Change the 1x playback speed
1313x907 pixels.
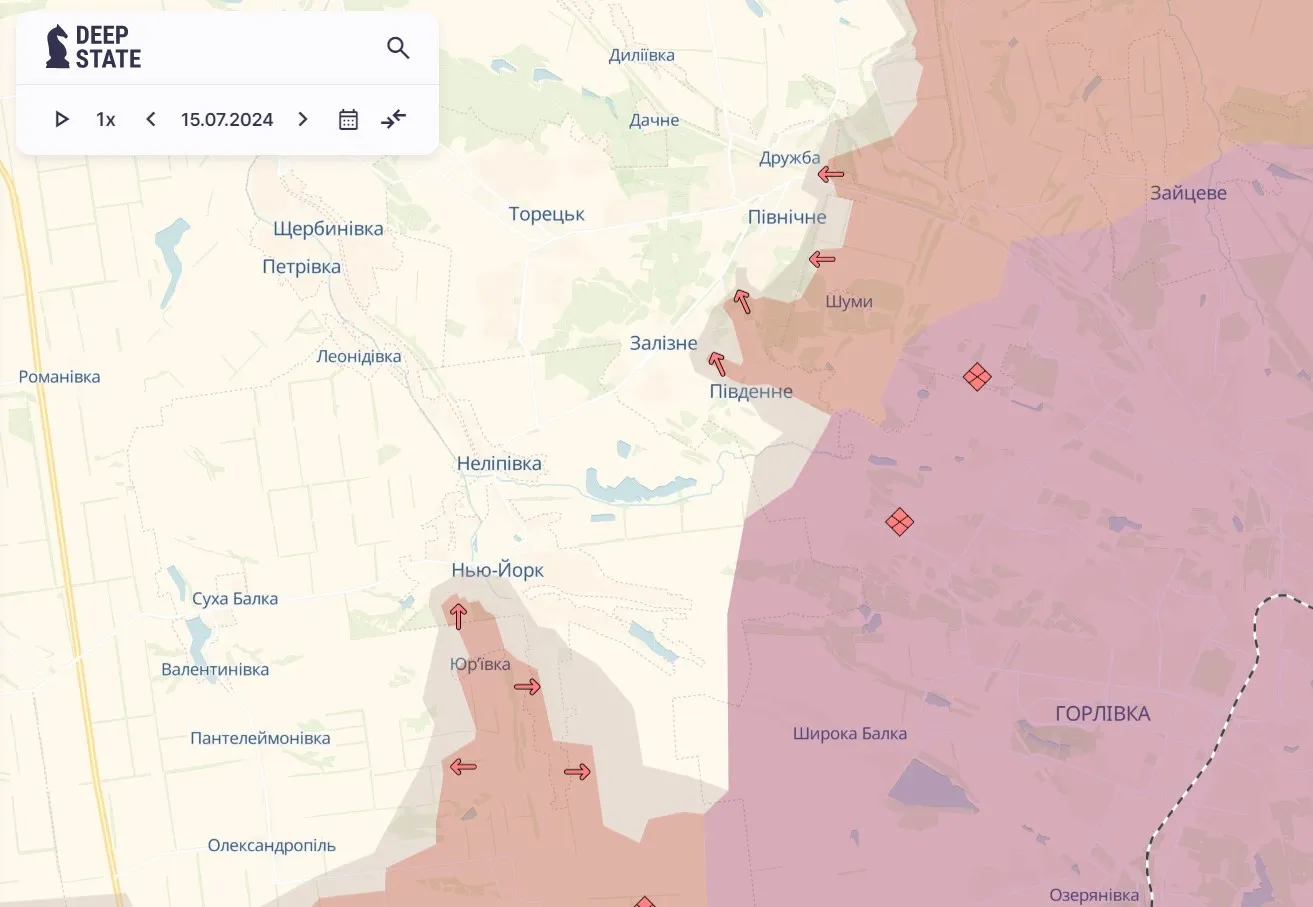(106, 120)
